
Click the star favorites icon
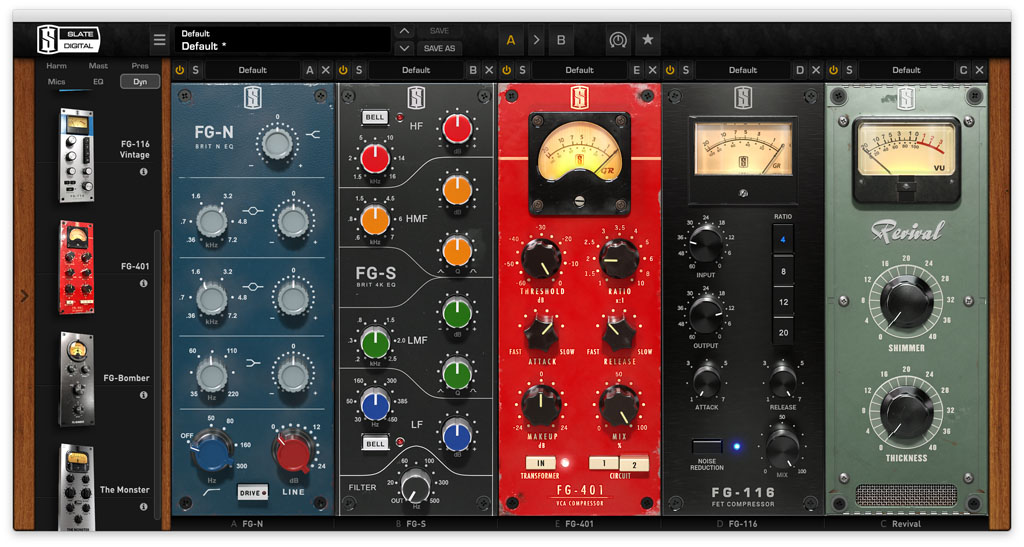(647, 40)
